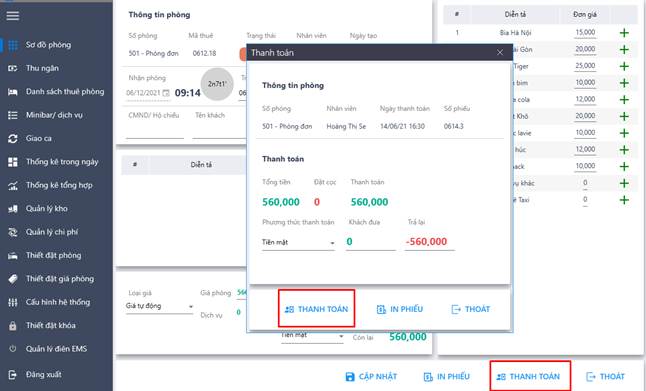The image size is (646, 391).
Task: Click THANH TOÁN in the payment dialog
Action: 316,309
